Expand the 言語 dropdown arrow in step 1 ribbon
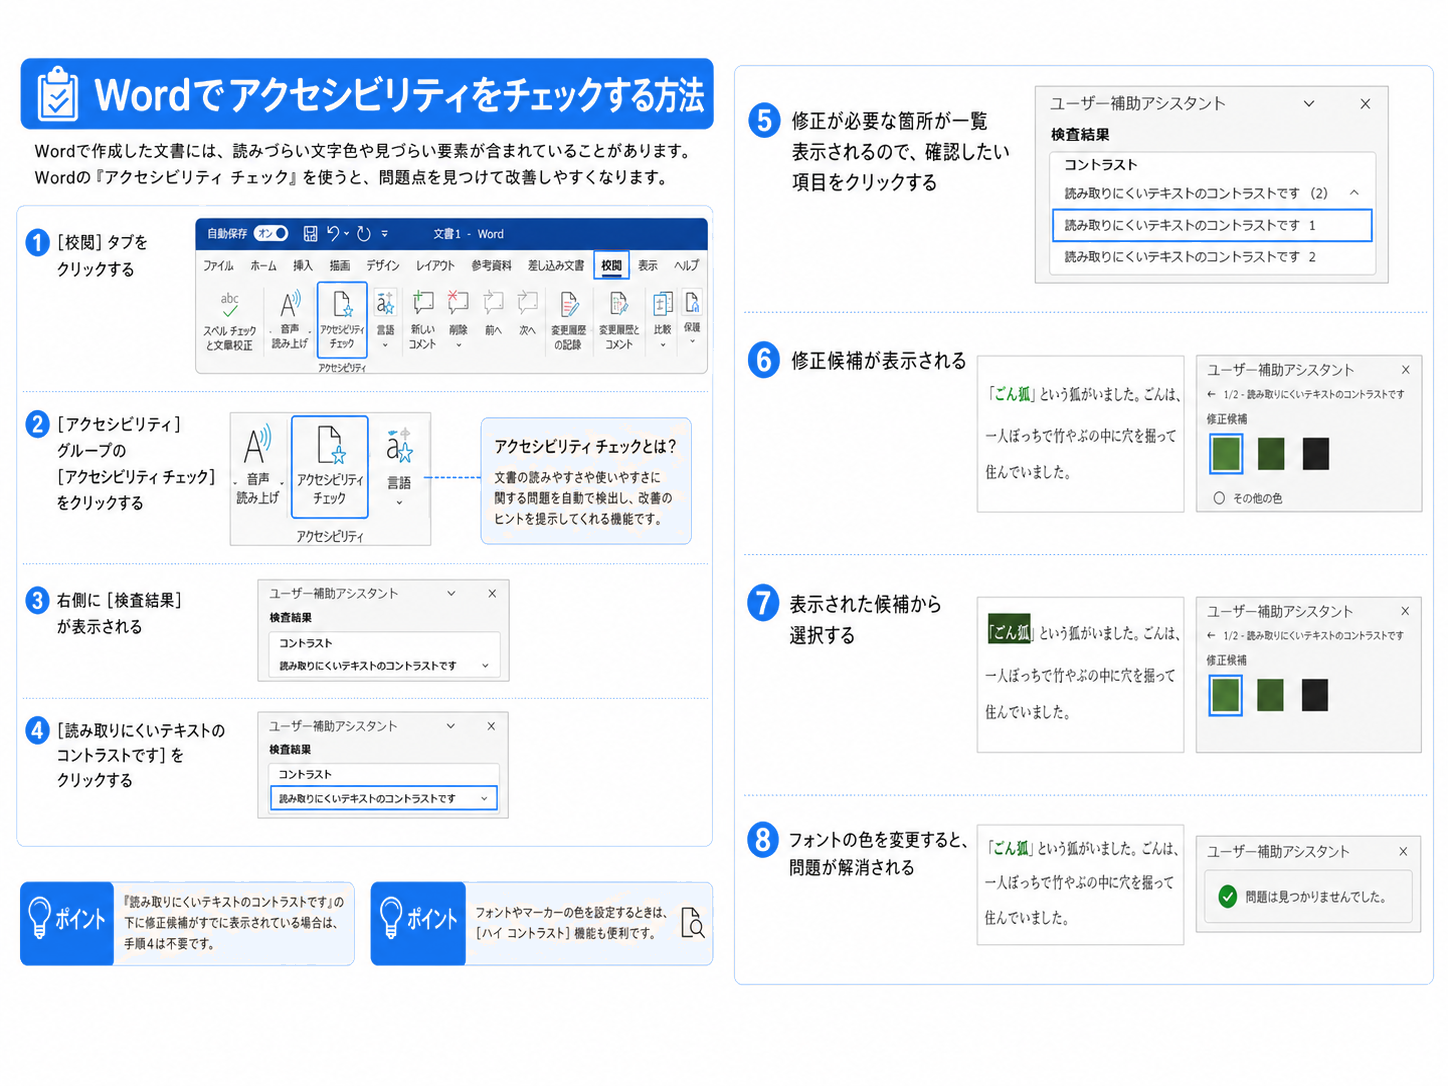The image size is (1448, 1086). [385, 345]
